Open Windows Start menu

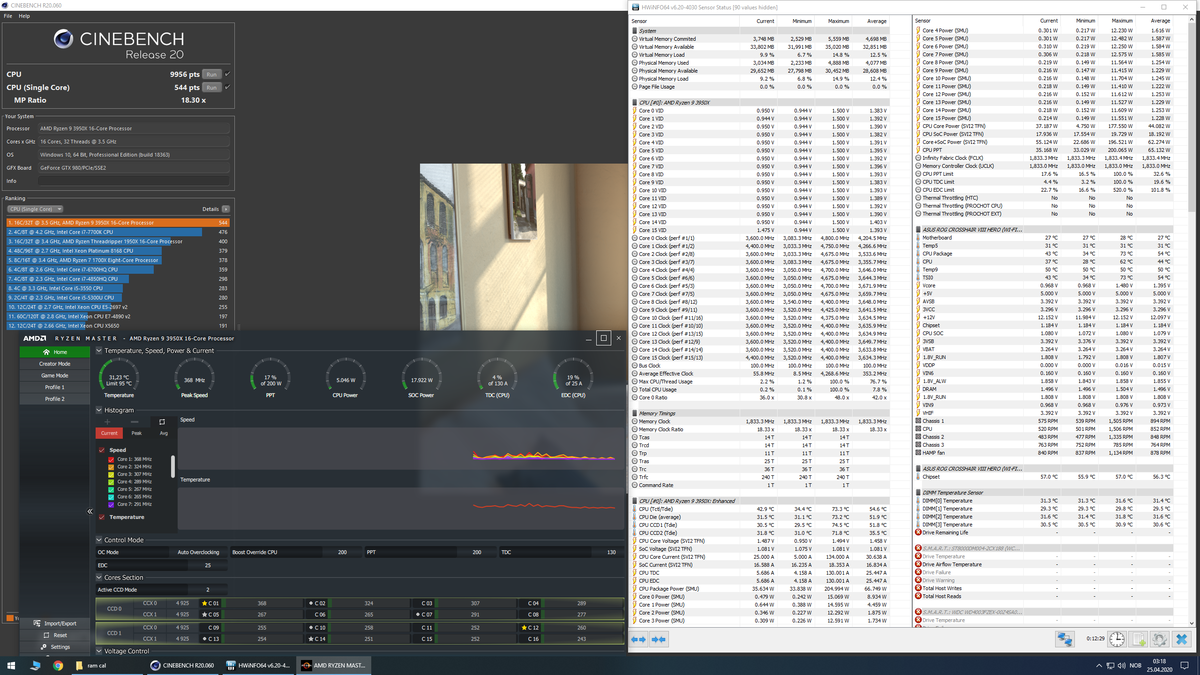(x=11, y=664)
